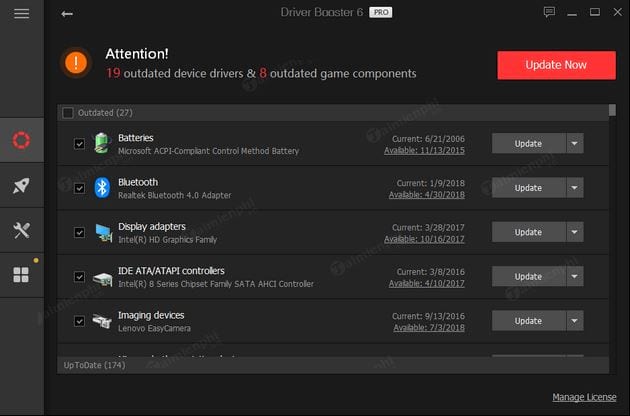The height and width of the screenshot is (416, 630).
Task: Uncheck the Imaging devices checkbox
Action: [79, 321]
